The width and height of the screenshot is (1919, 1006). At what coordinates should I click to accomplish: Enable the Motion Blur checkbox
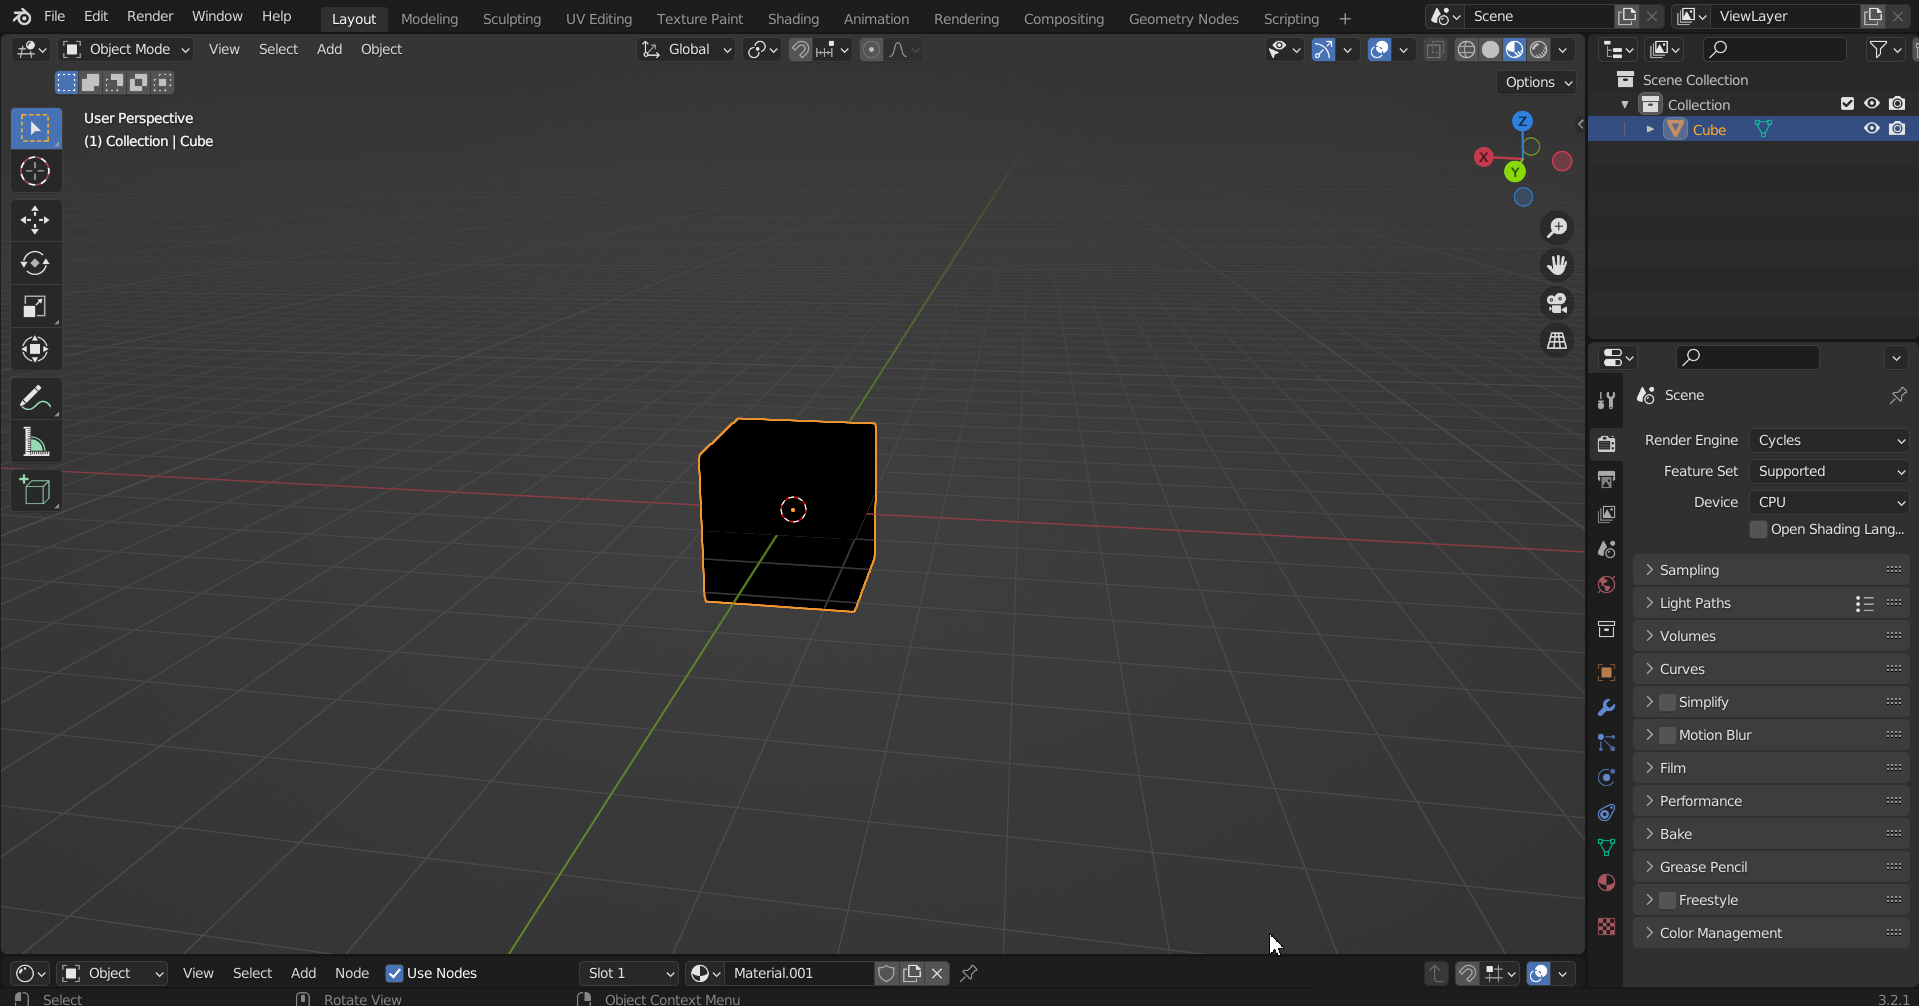(x=1667, y=735)
